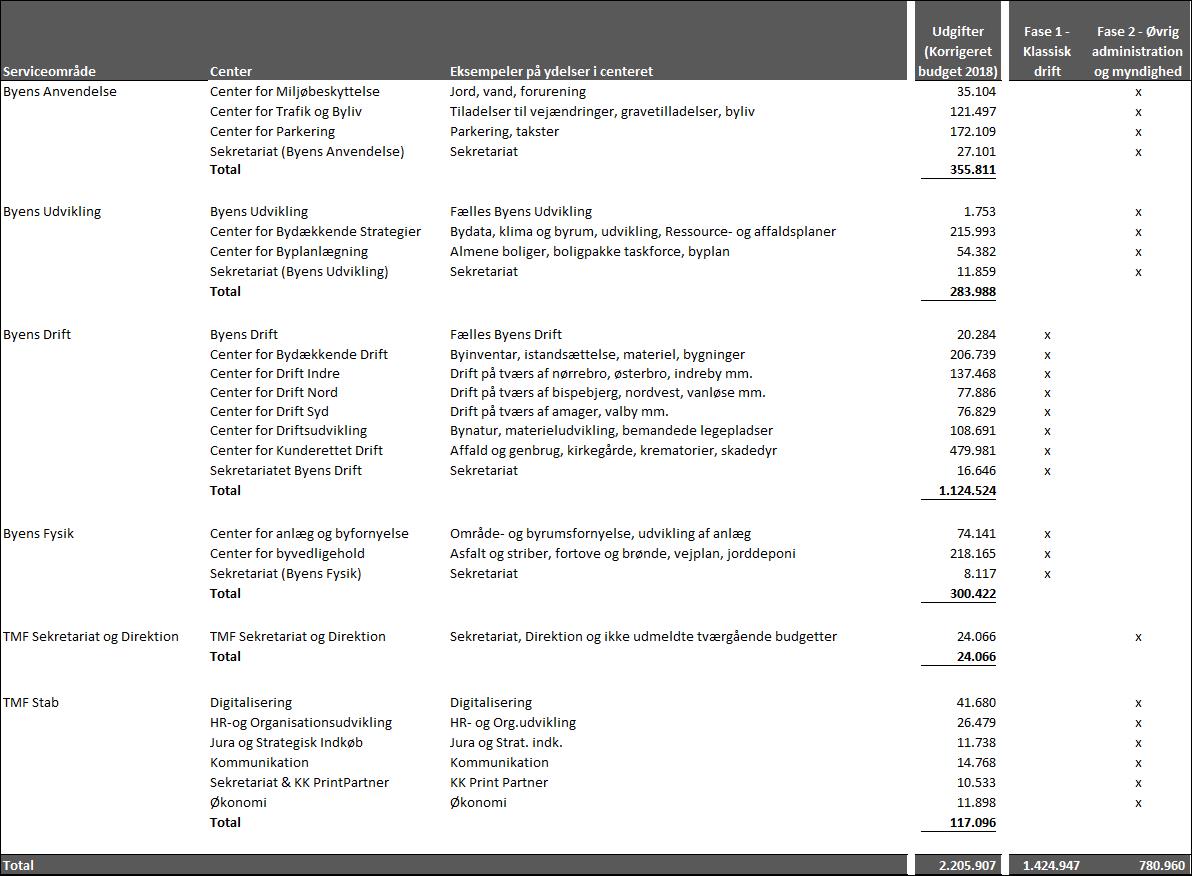The image size is (1192, 876).
Task: Click 'Center for Trafik og Byliv'
Action: [x=286, y=112]
